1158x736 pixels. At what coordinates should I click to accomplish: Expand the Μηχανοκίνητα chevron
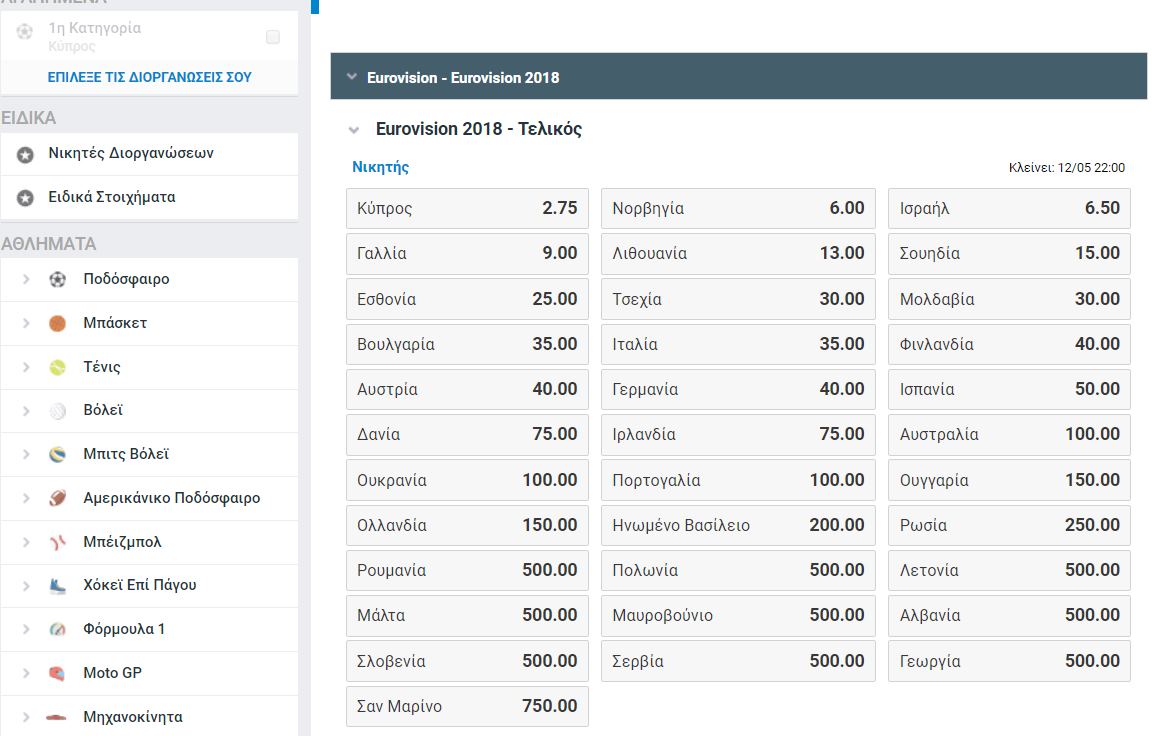(x=26, y=717)
